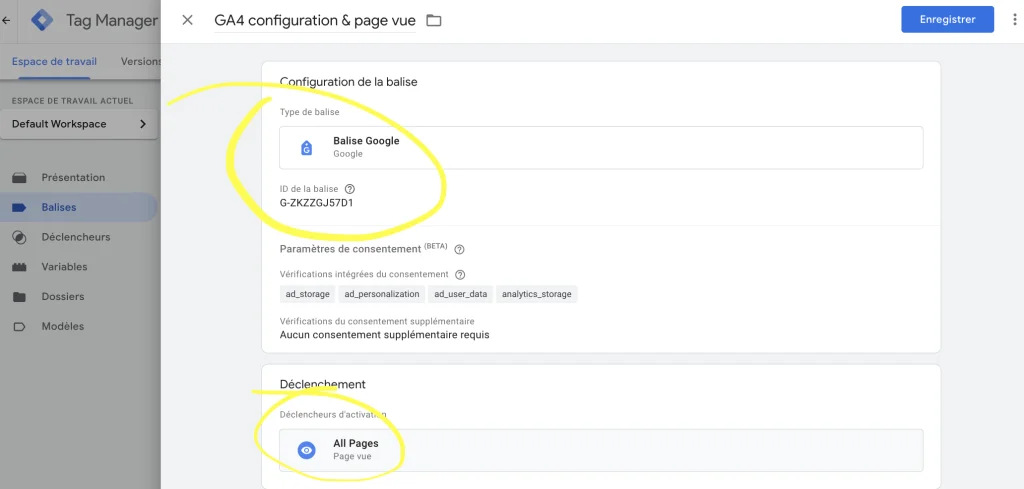
Task: Switch to the Versions tab
Action: (140, 61)
